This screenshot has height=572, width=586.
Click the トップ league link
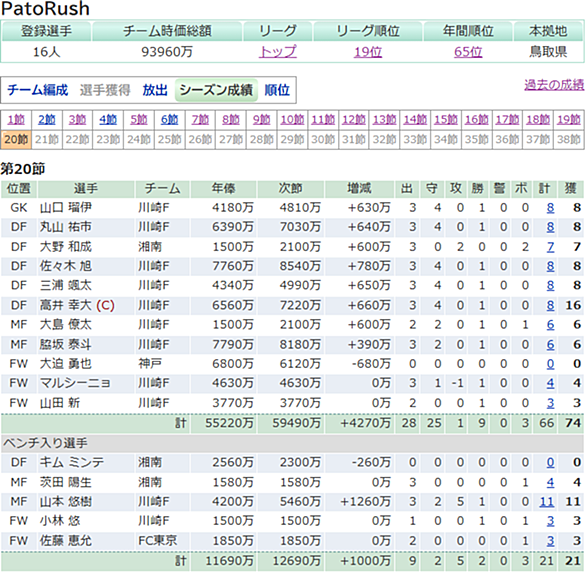coord(278,52)
